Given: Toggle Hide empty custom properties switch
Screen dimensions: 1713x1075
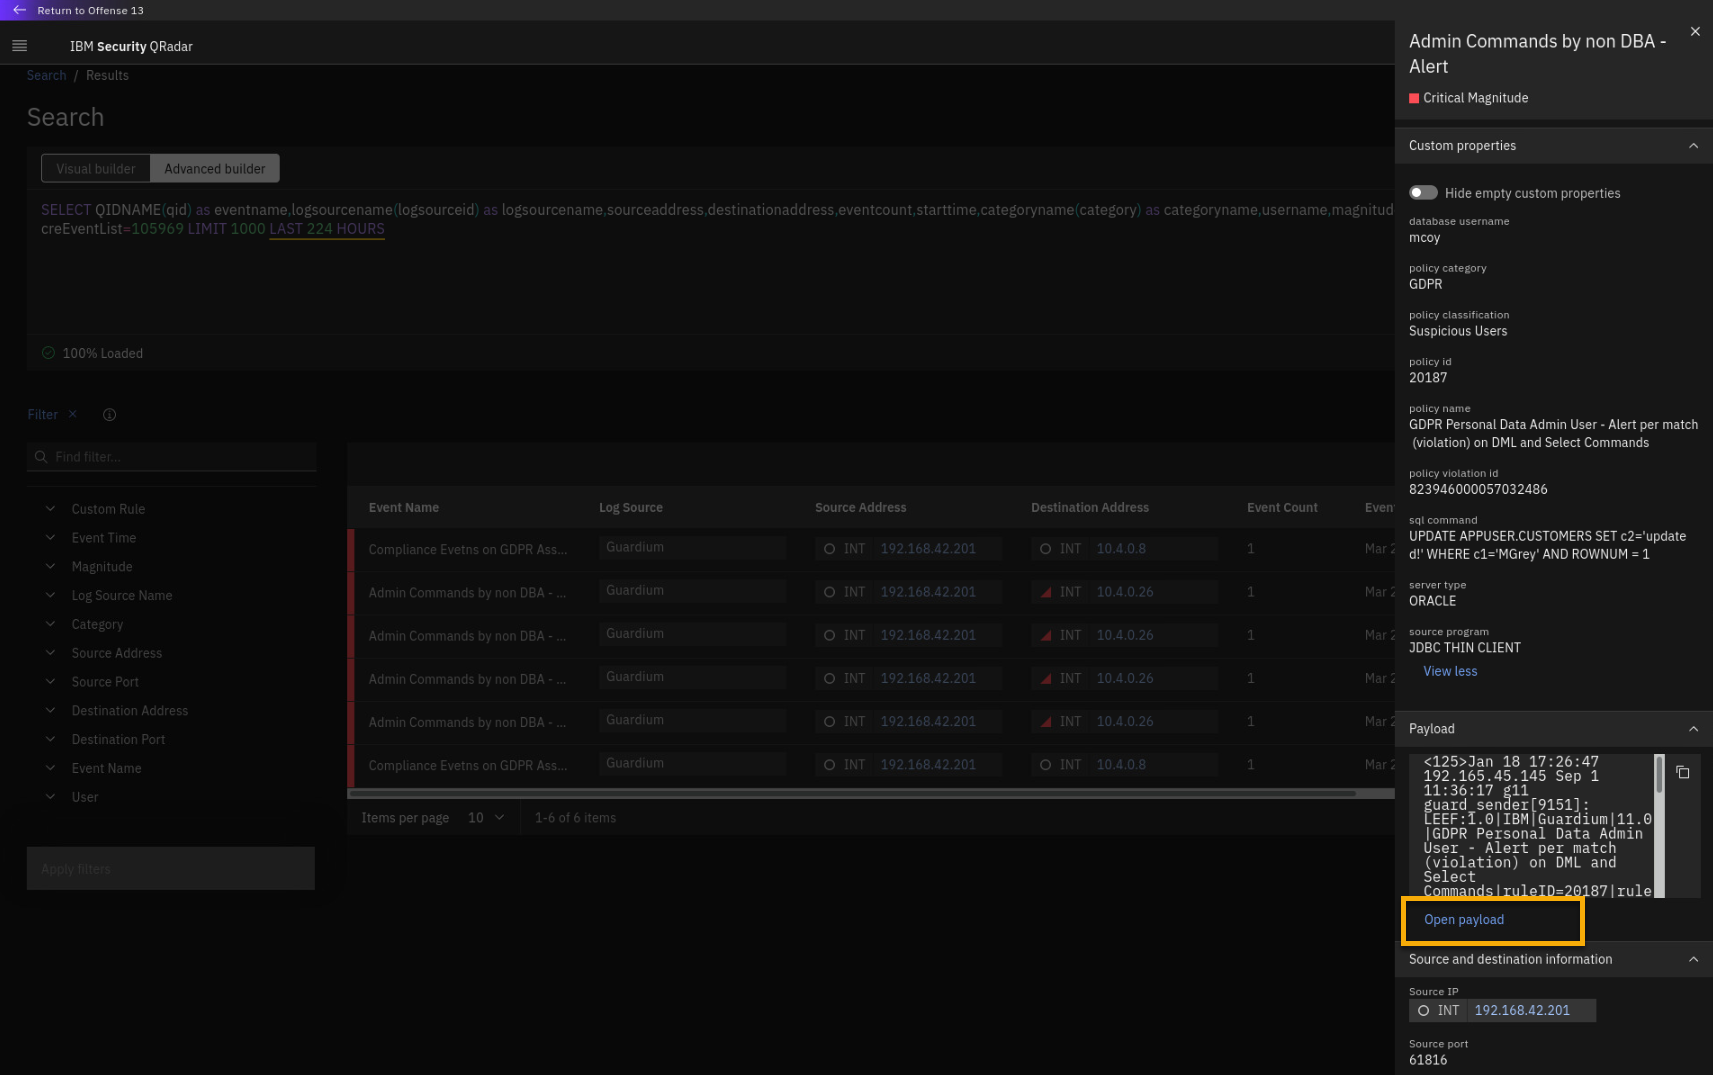Looking at the screenshot, I should 1423,193.
